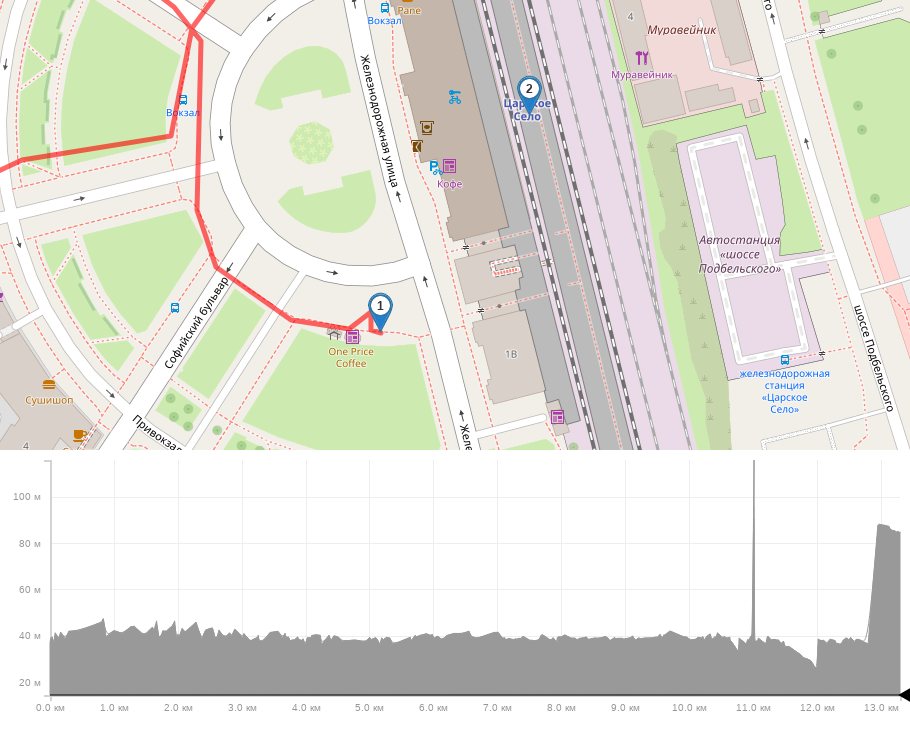Viewport: 910px width, 750px height.
Task: Click the Сушишоп burger icon
Action: click(49, 384)
